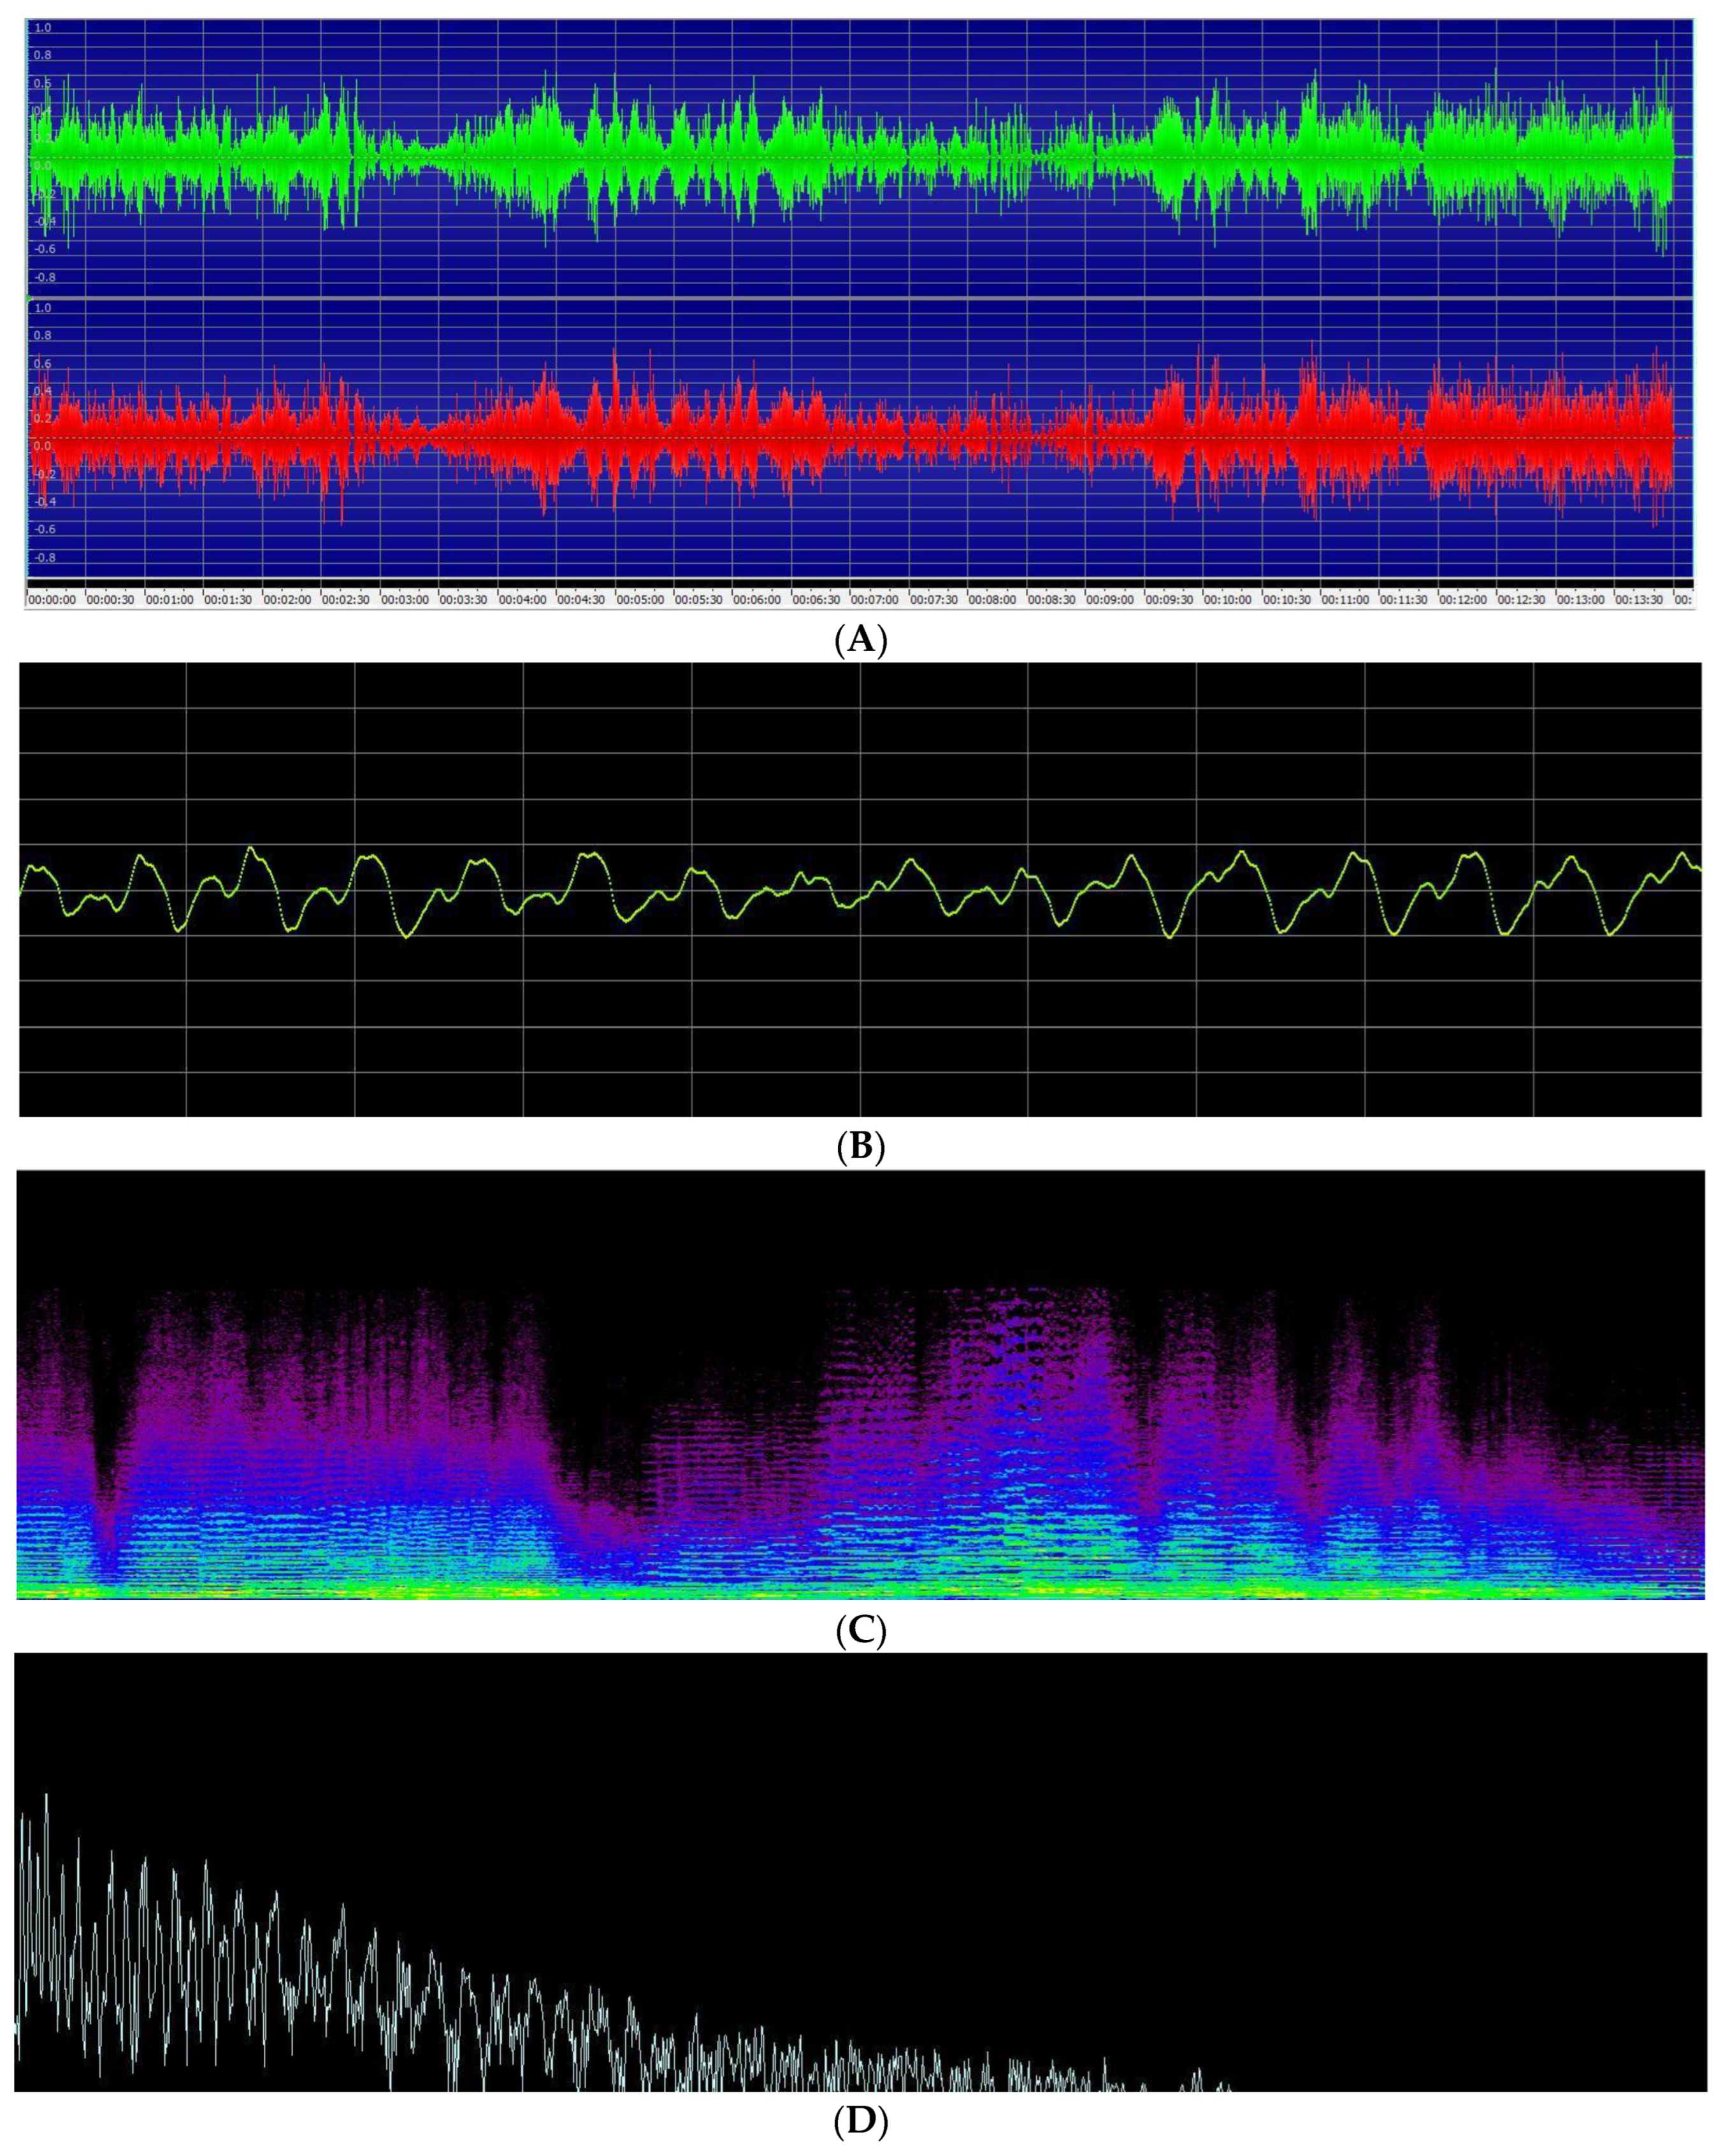
Task: Click the panel caption (C)
Action: coord(861,1631)
